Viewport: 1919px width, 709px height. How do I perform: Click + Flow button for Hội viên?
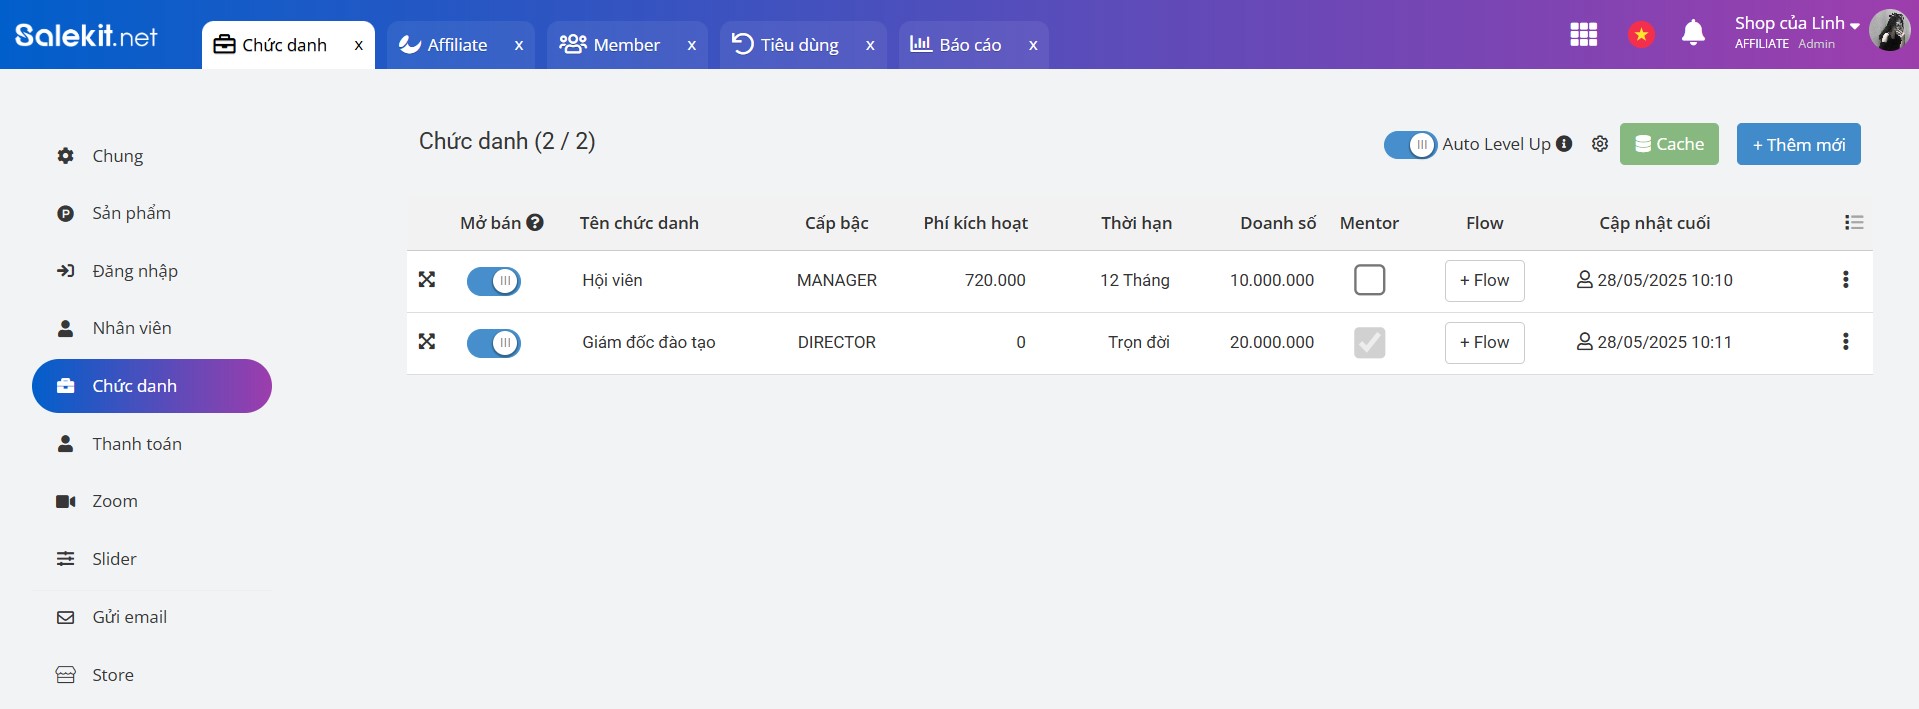tap(1484, 281)
